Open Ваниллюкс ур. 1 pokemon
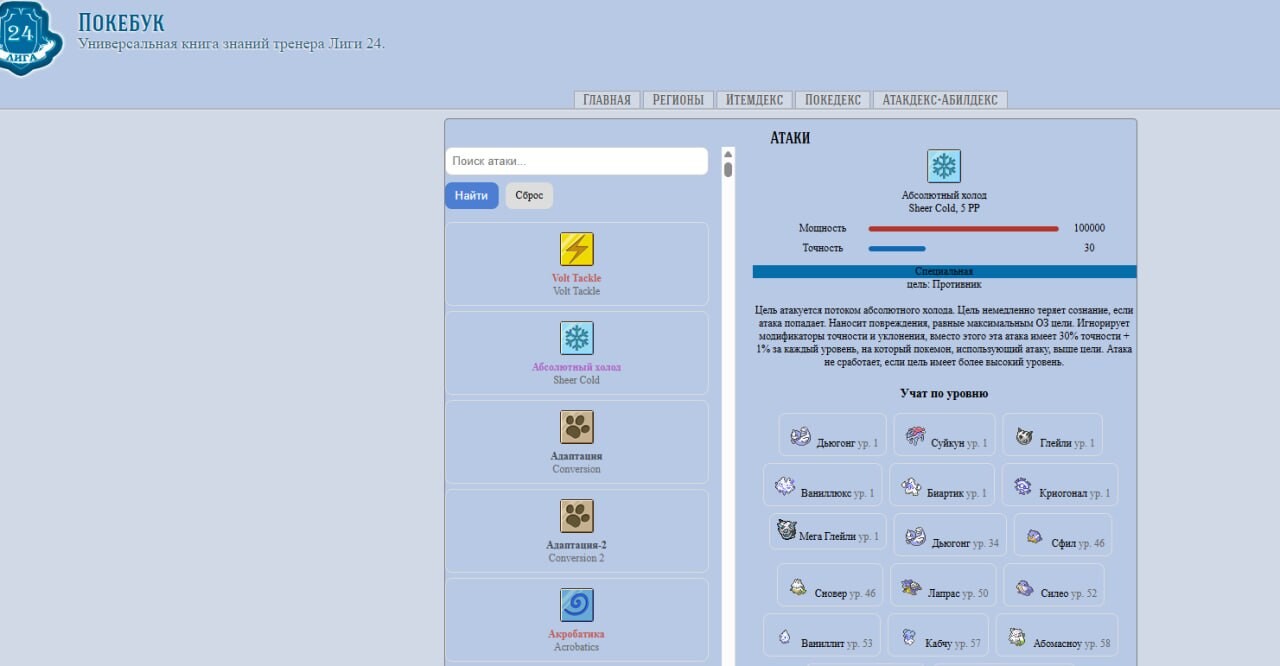1280x666 pixels. click(x=823, y=485)
